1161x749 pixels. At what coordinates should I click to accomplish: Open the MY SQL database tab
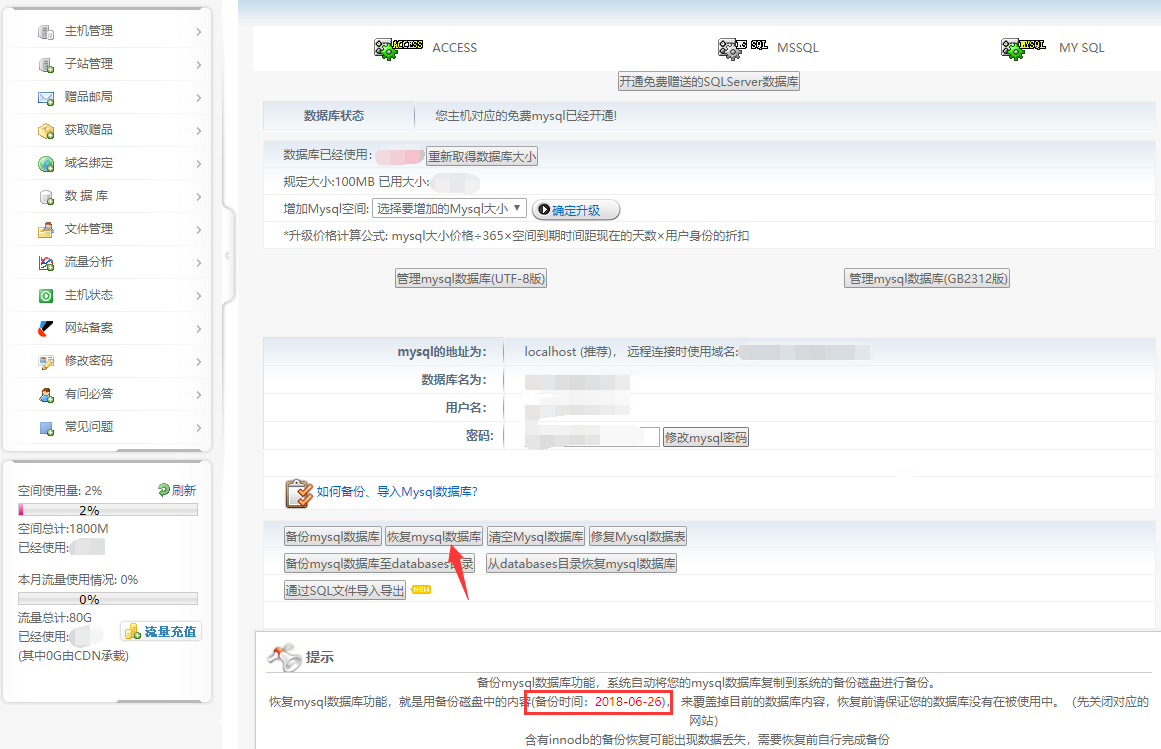(1081, 48)
